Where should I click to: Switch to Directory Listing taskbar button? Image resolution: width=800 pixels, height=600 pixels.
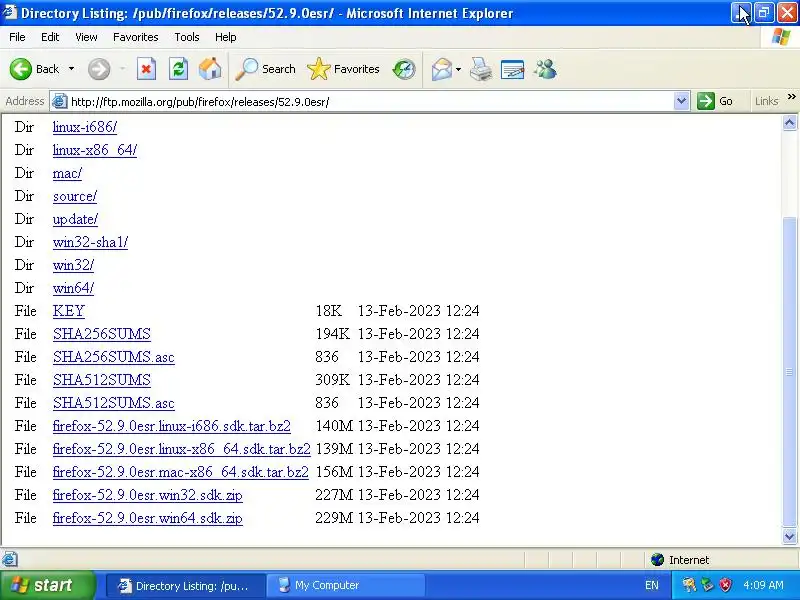186,585
